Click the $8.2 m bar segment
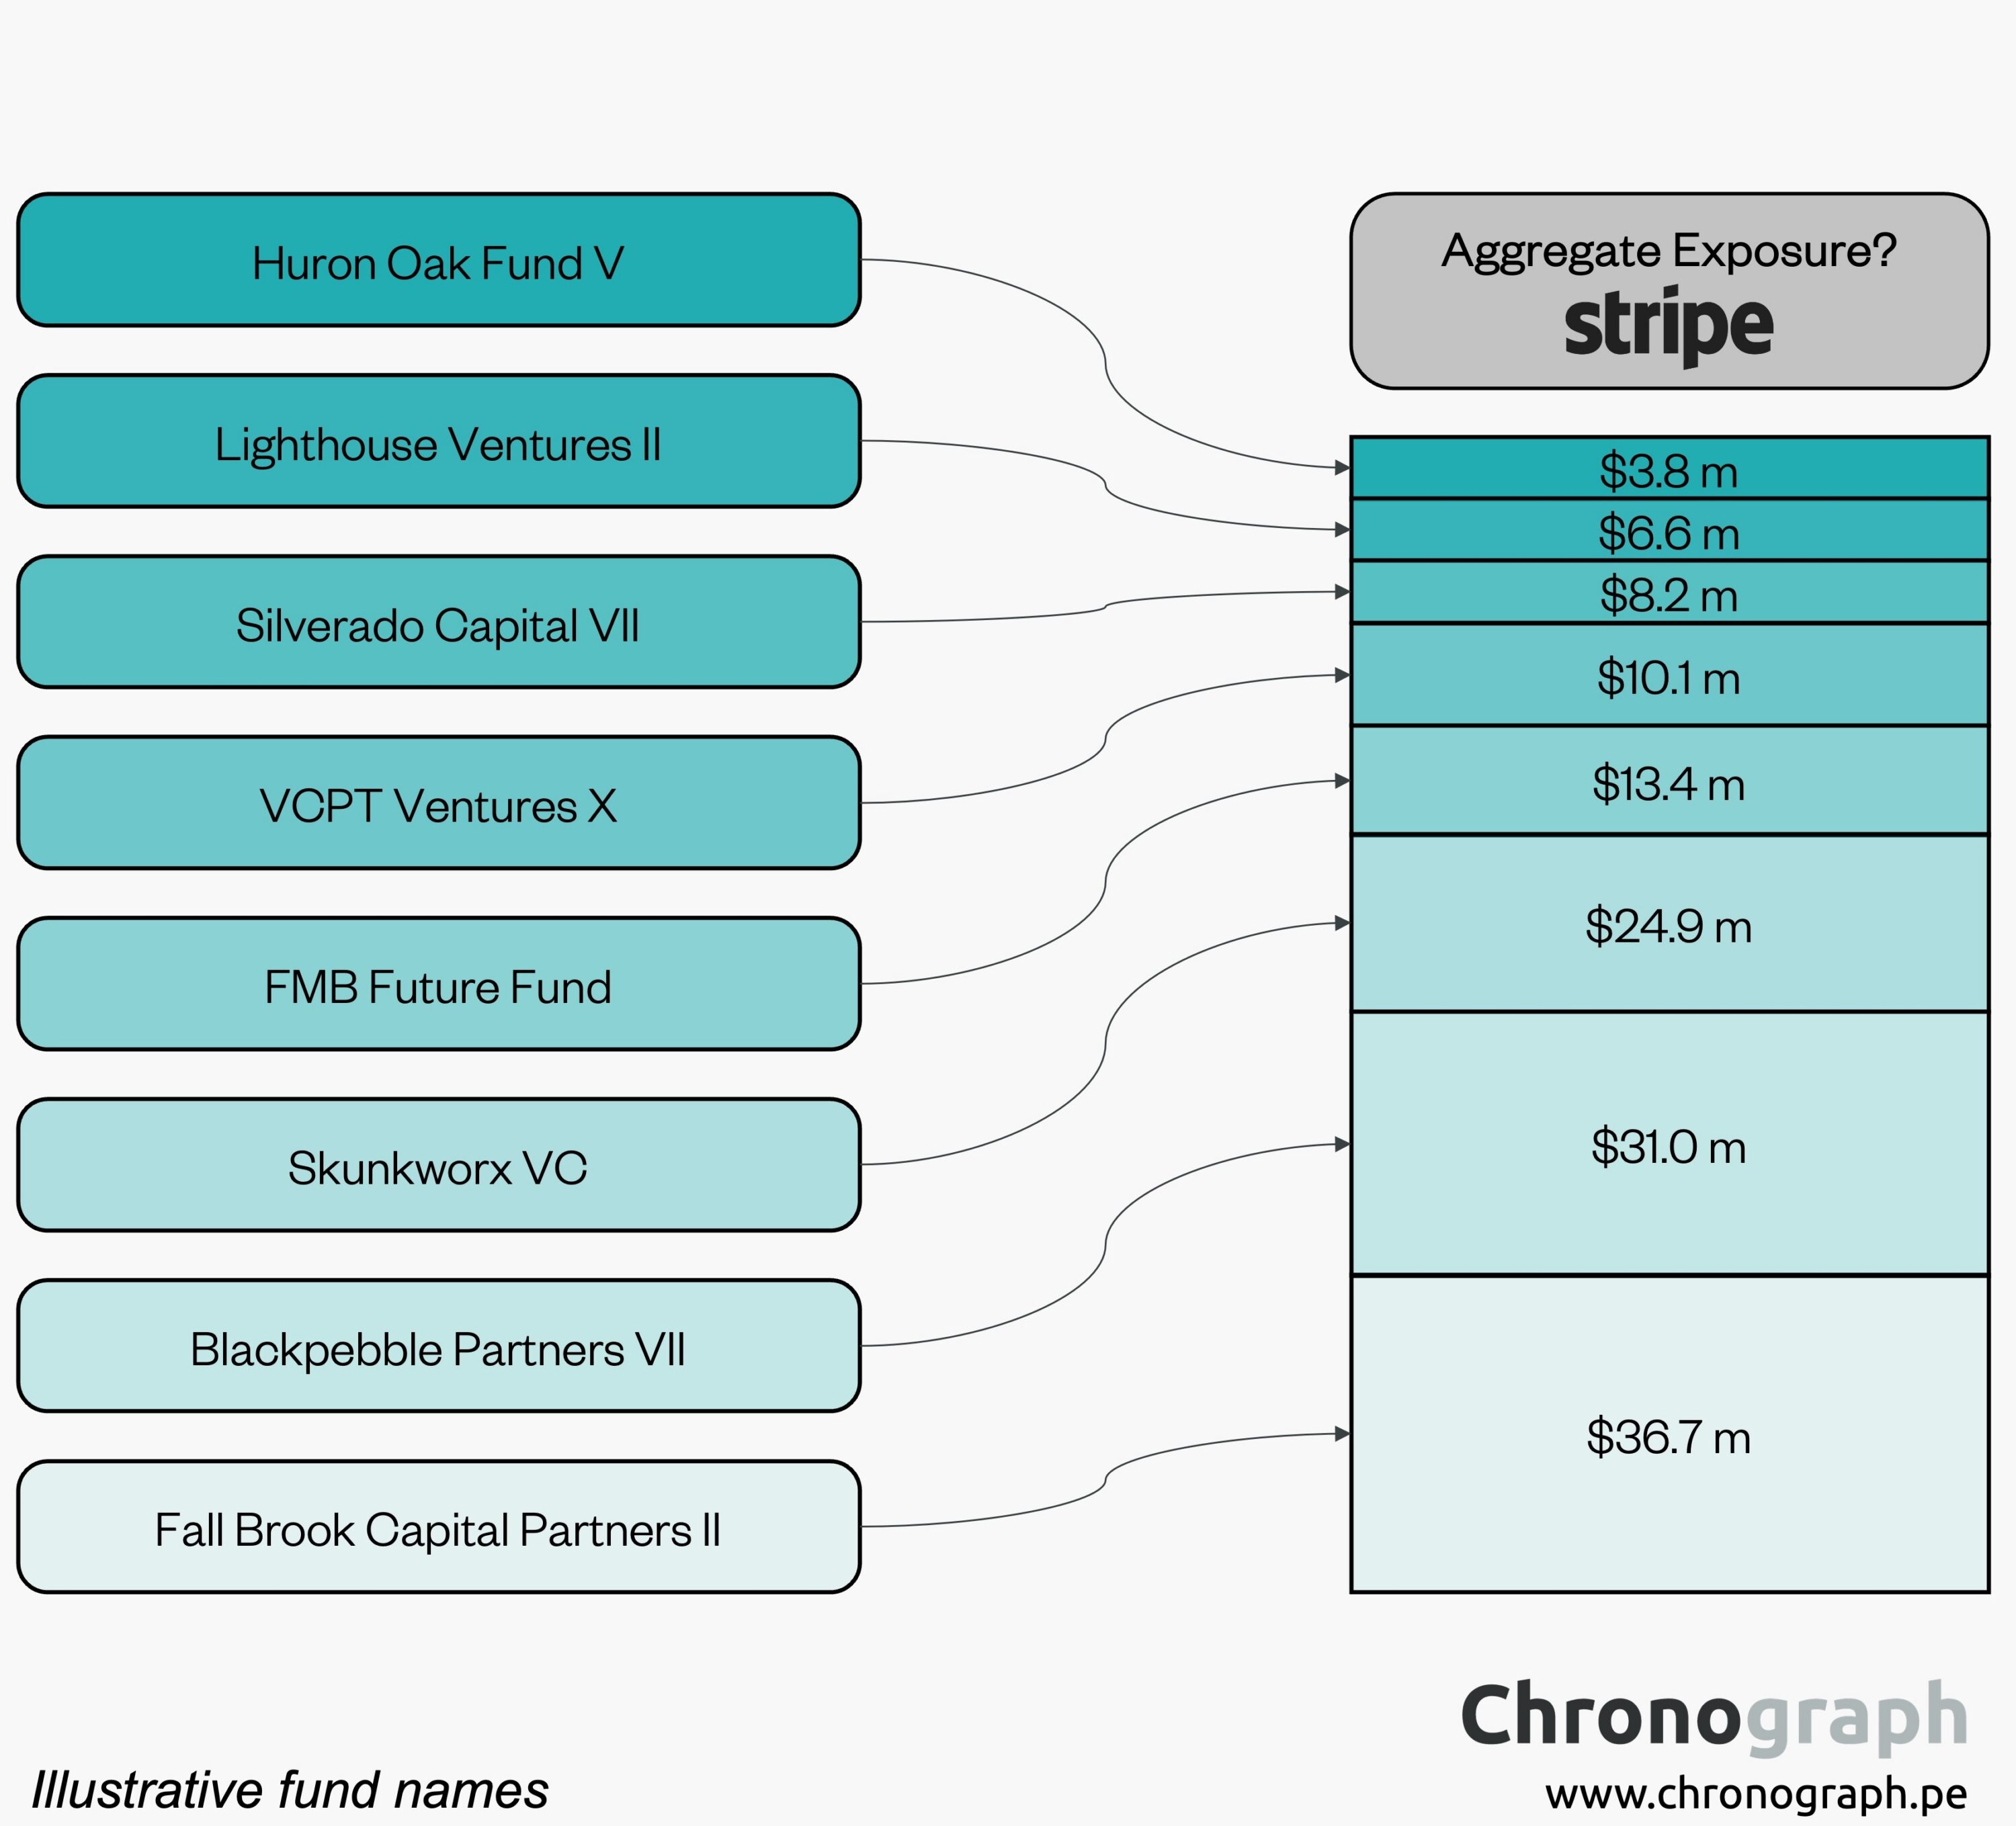 point(1668,594)
